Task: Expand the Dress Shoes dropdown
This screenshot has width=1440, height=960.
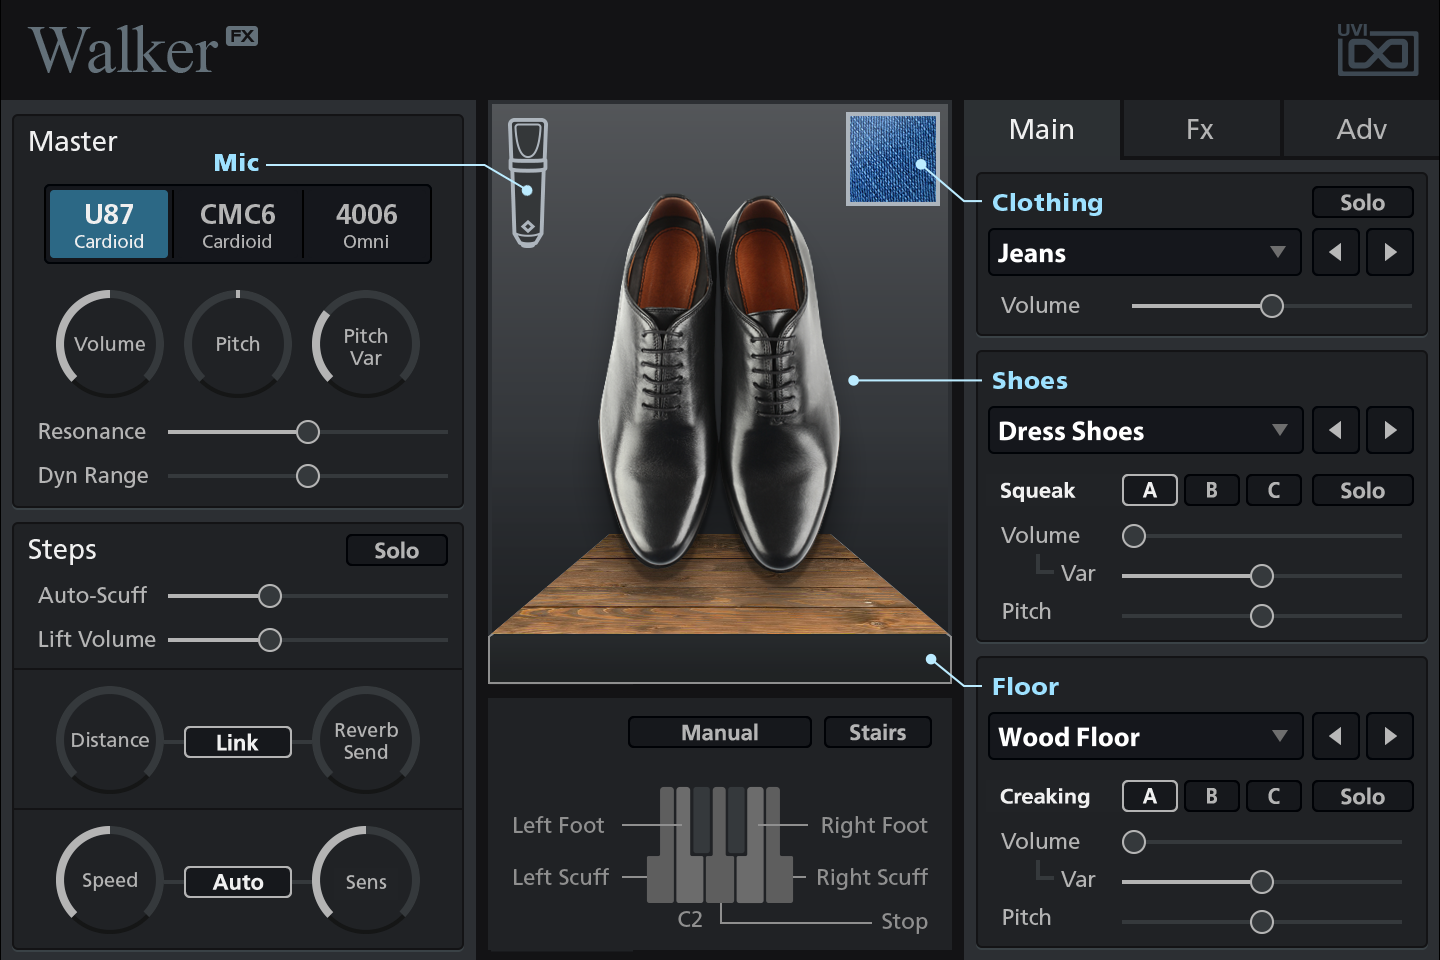Action: click(x=1144, y=431)
